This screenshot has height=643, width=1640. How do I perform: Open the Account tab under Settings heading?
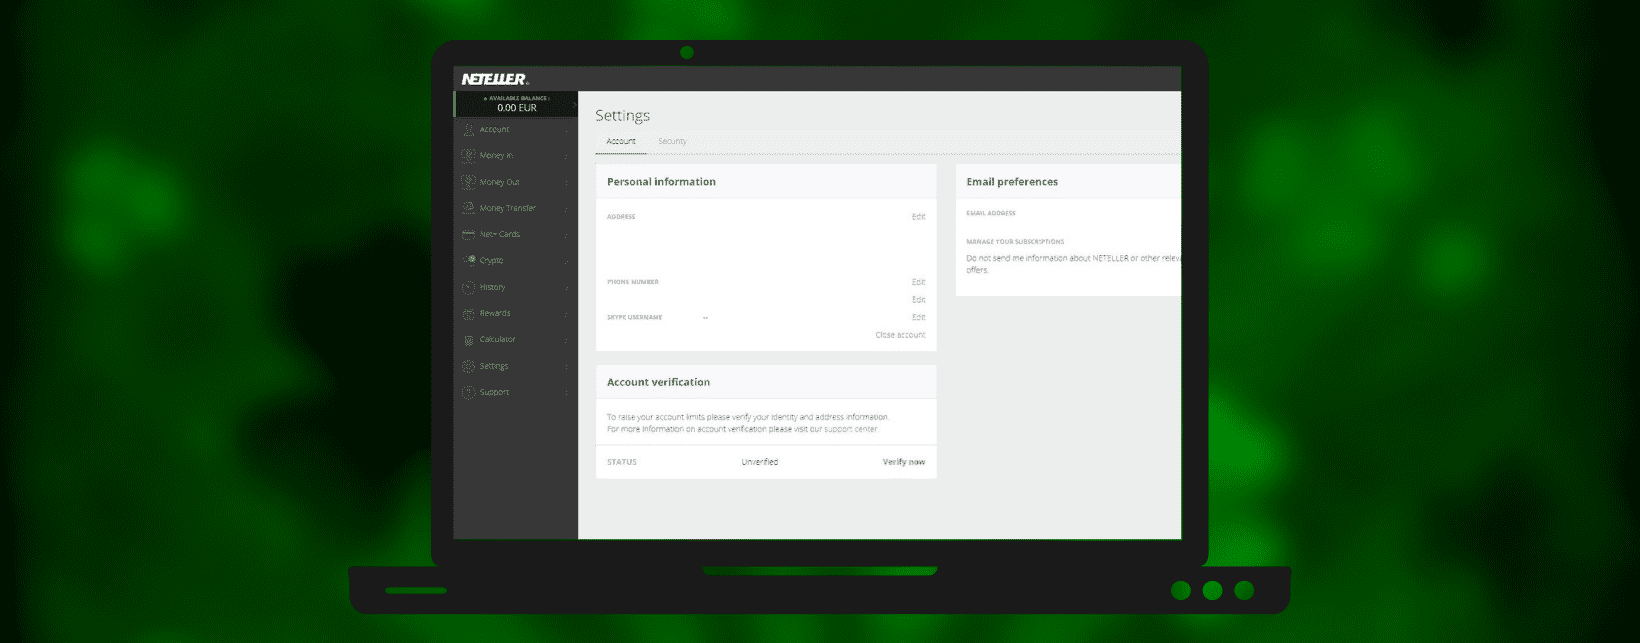621,141
